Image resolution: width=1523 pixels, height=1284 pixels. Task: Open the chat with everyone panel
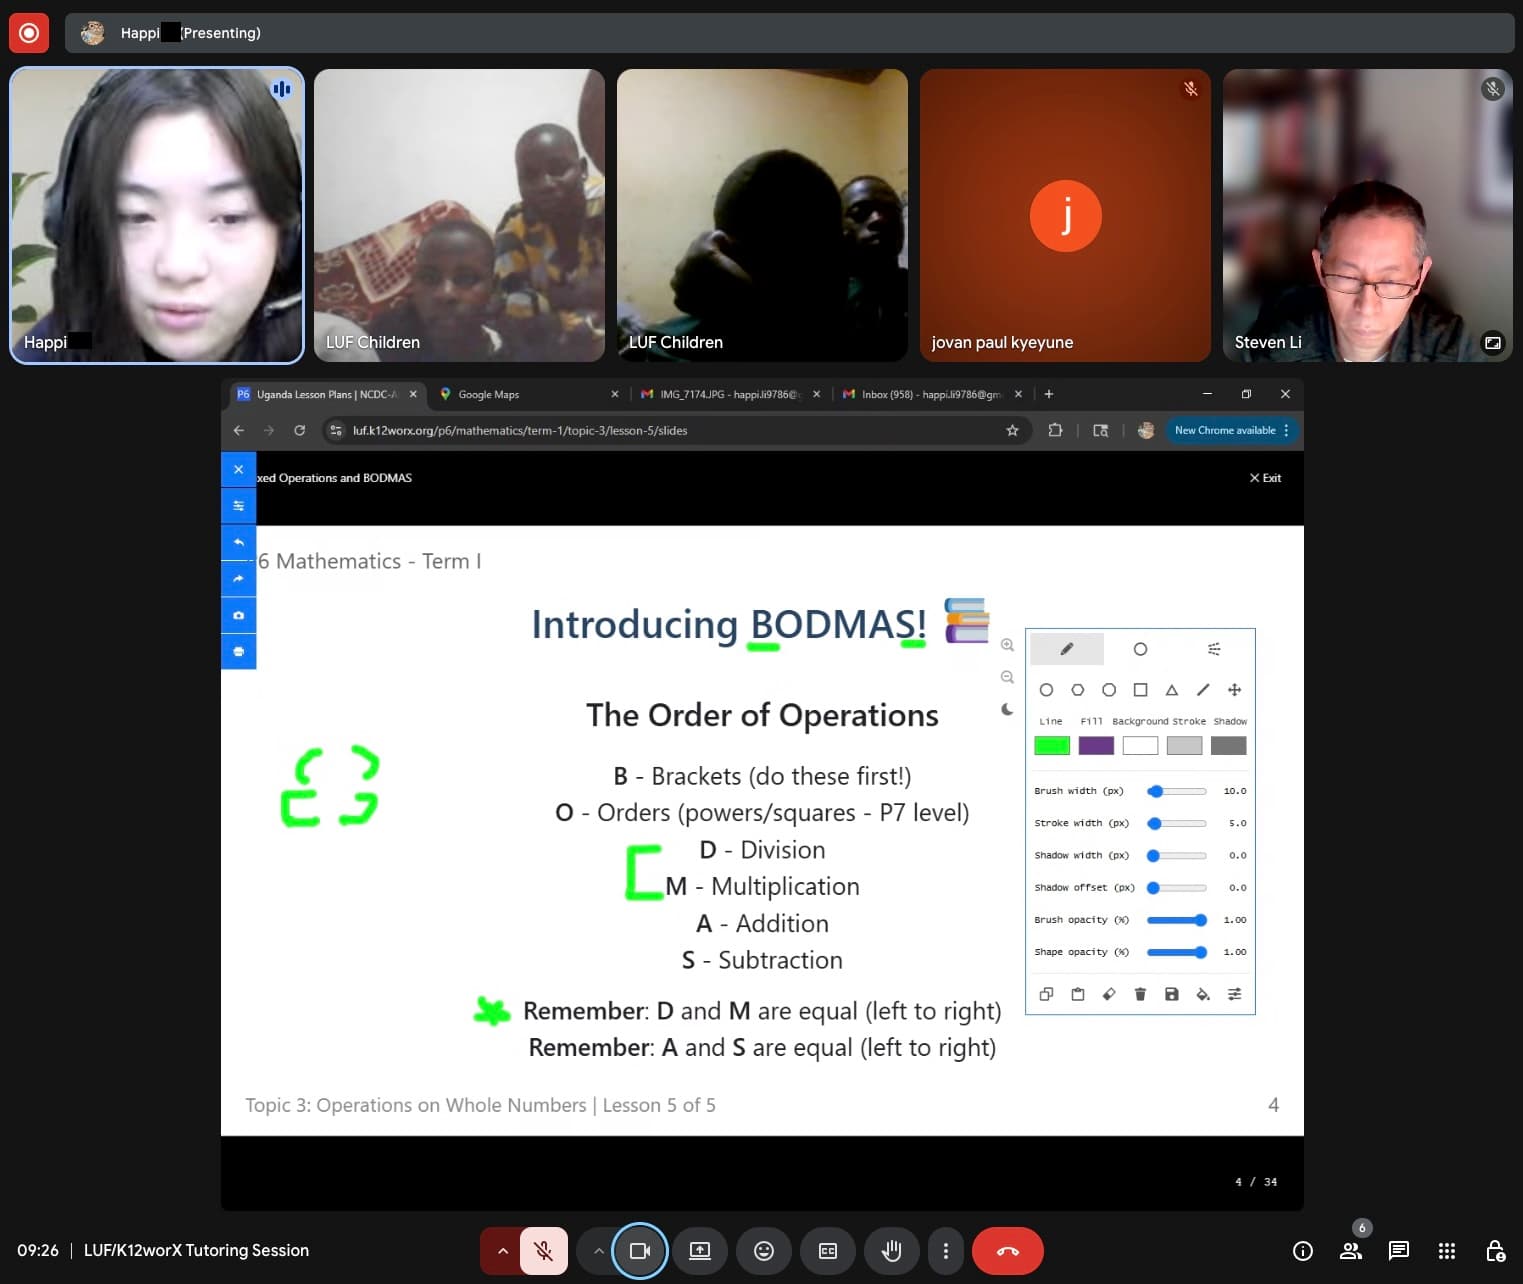[1398, 1250]
